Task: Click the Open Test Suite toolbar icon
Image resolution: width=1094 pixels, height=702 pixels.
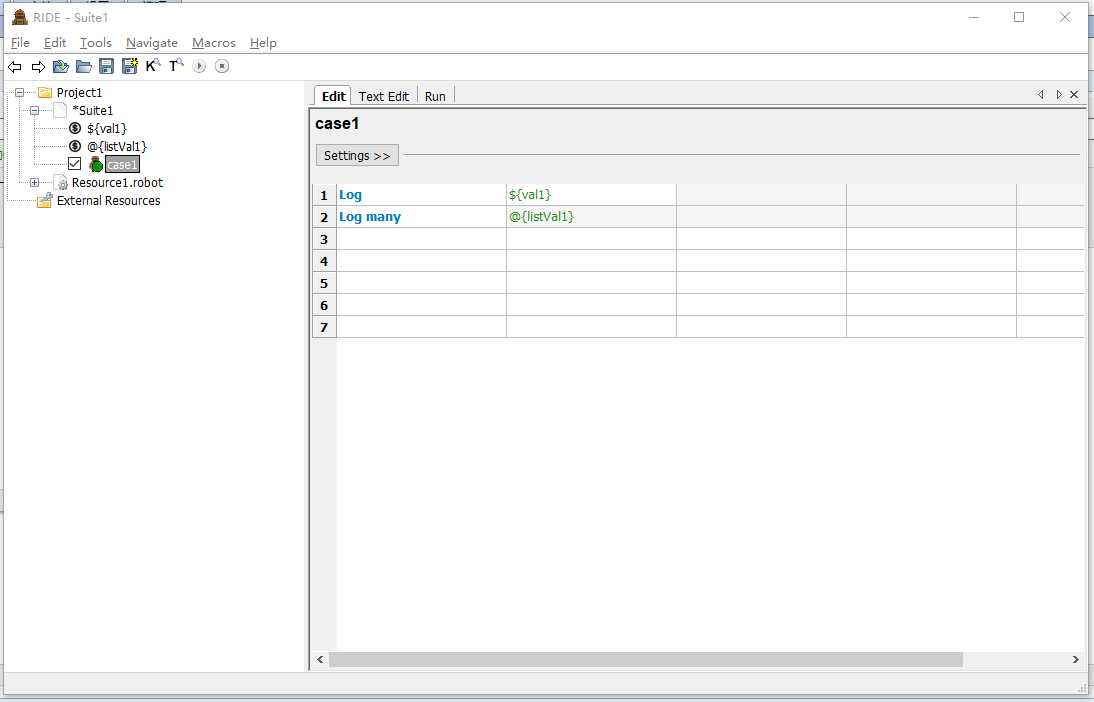Action: [61, 66]
